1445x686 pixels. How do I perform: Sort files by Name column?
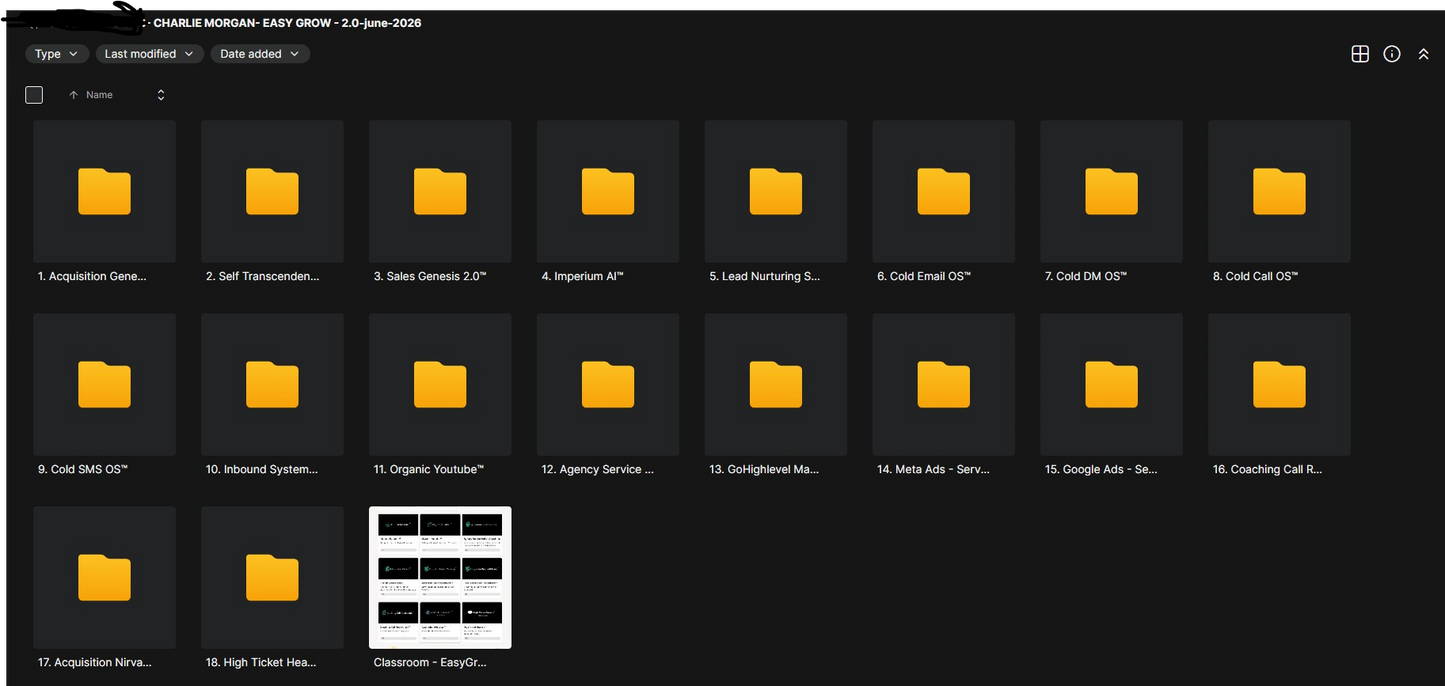click(x=99, y=95)
